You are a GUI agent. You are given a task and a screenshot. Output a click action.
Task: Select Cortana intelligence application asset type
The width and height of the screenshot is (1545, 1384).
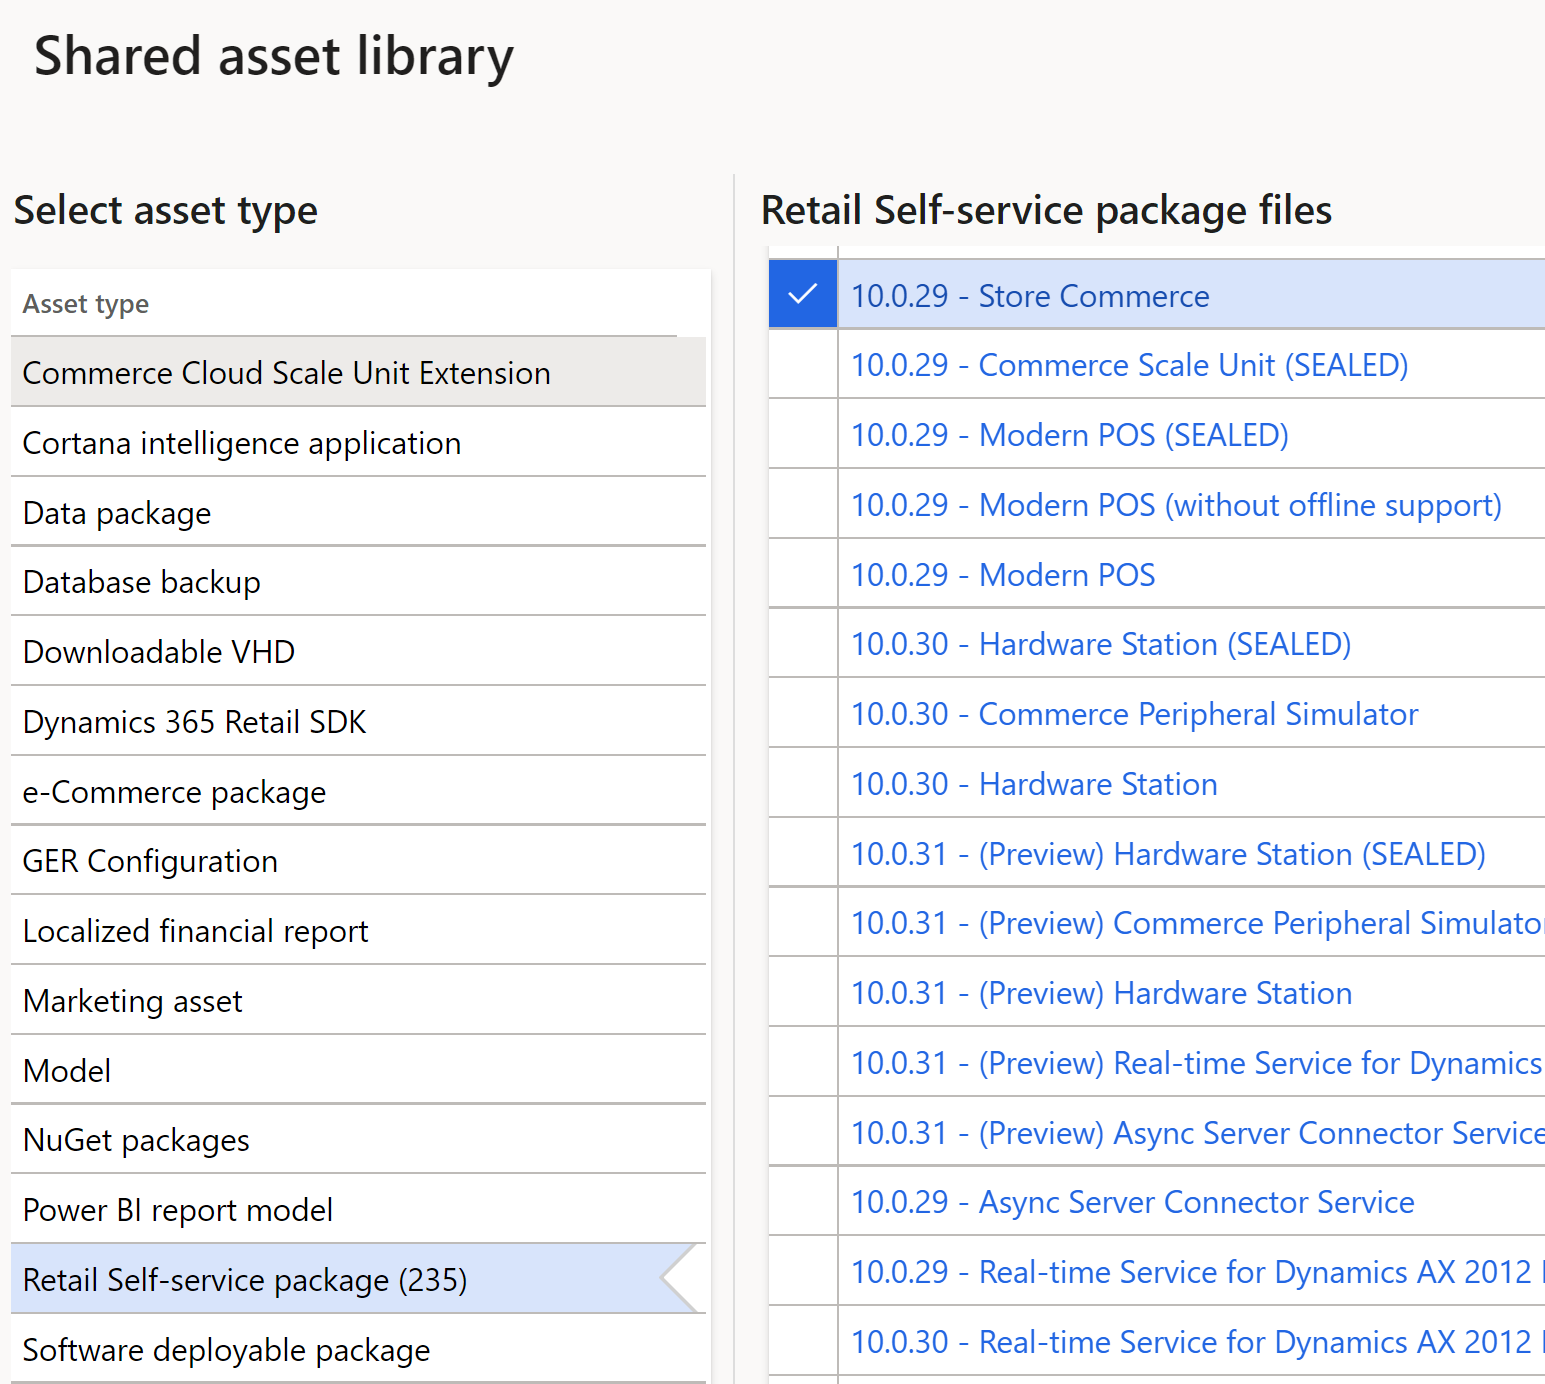[358, 442]
